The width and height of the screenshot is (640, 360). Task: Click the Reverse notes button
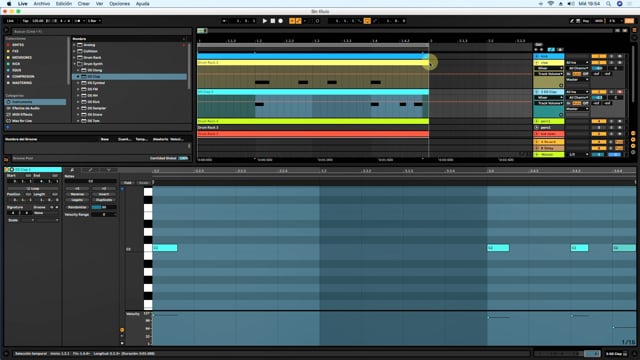tap(77, 194)
